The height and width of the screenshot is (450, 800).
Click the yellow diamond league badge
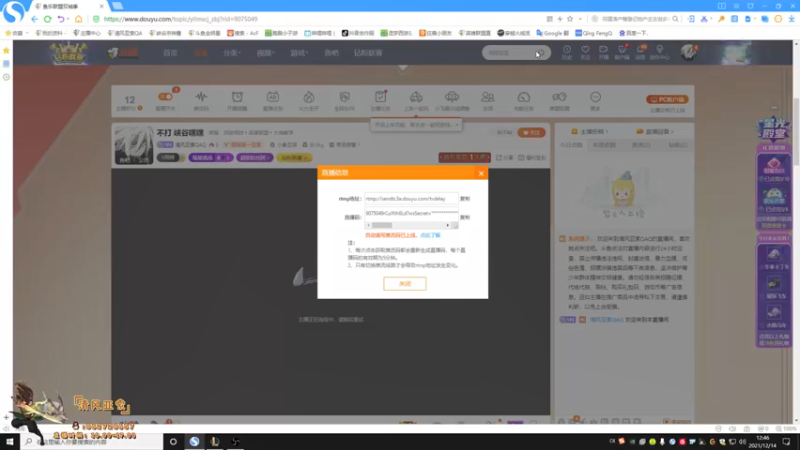pyautogui.click(x=294, y=158)
